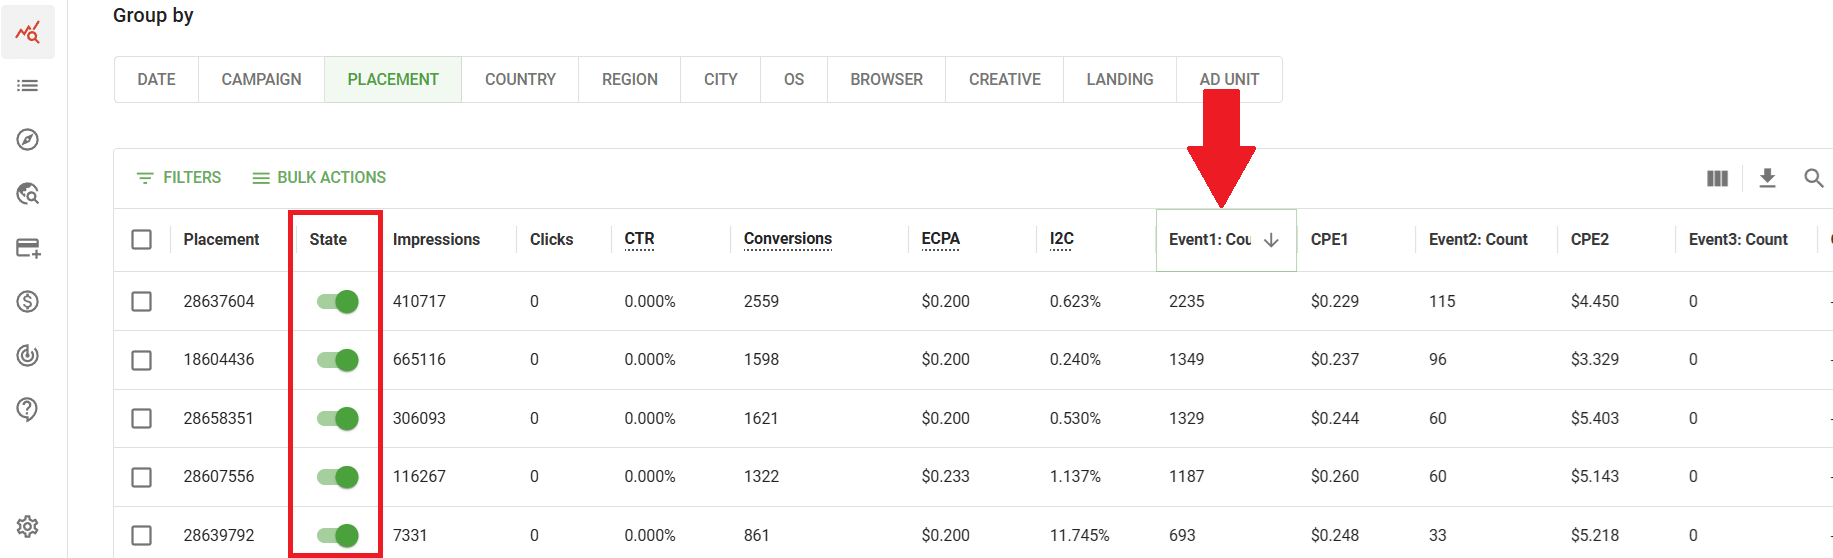This screenshot has width=1833, height=558.
Task: Tick the checkbox for placement 18604436
Action: (x=142, y=360)
